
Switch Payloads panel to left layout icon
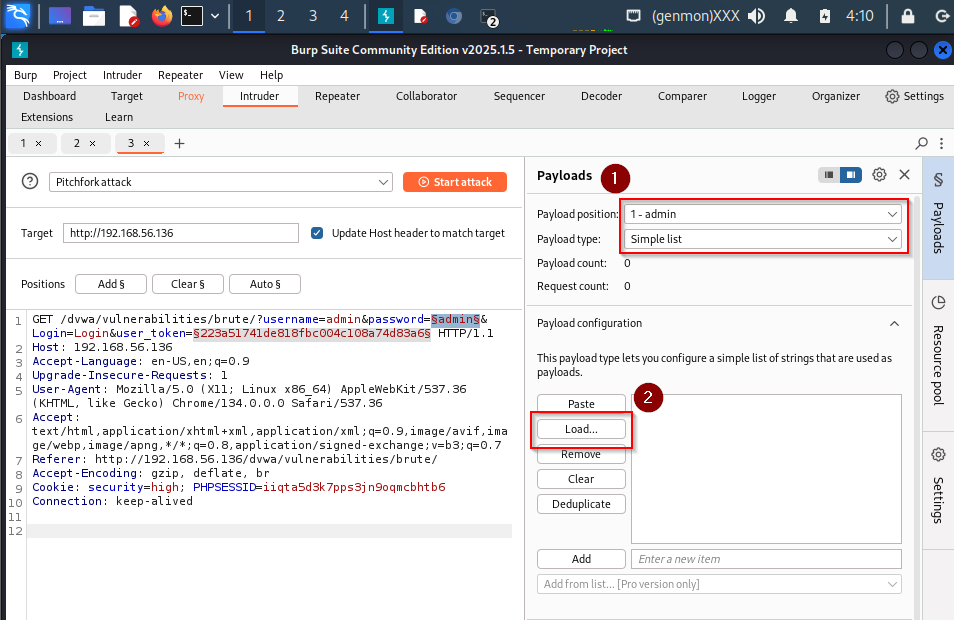coord(829,175)
